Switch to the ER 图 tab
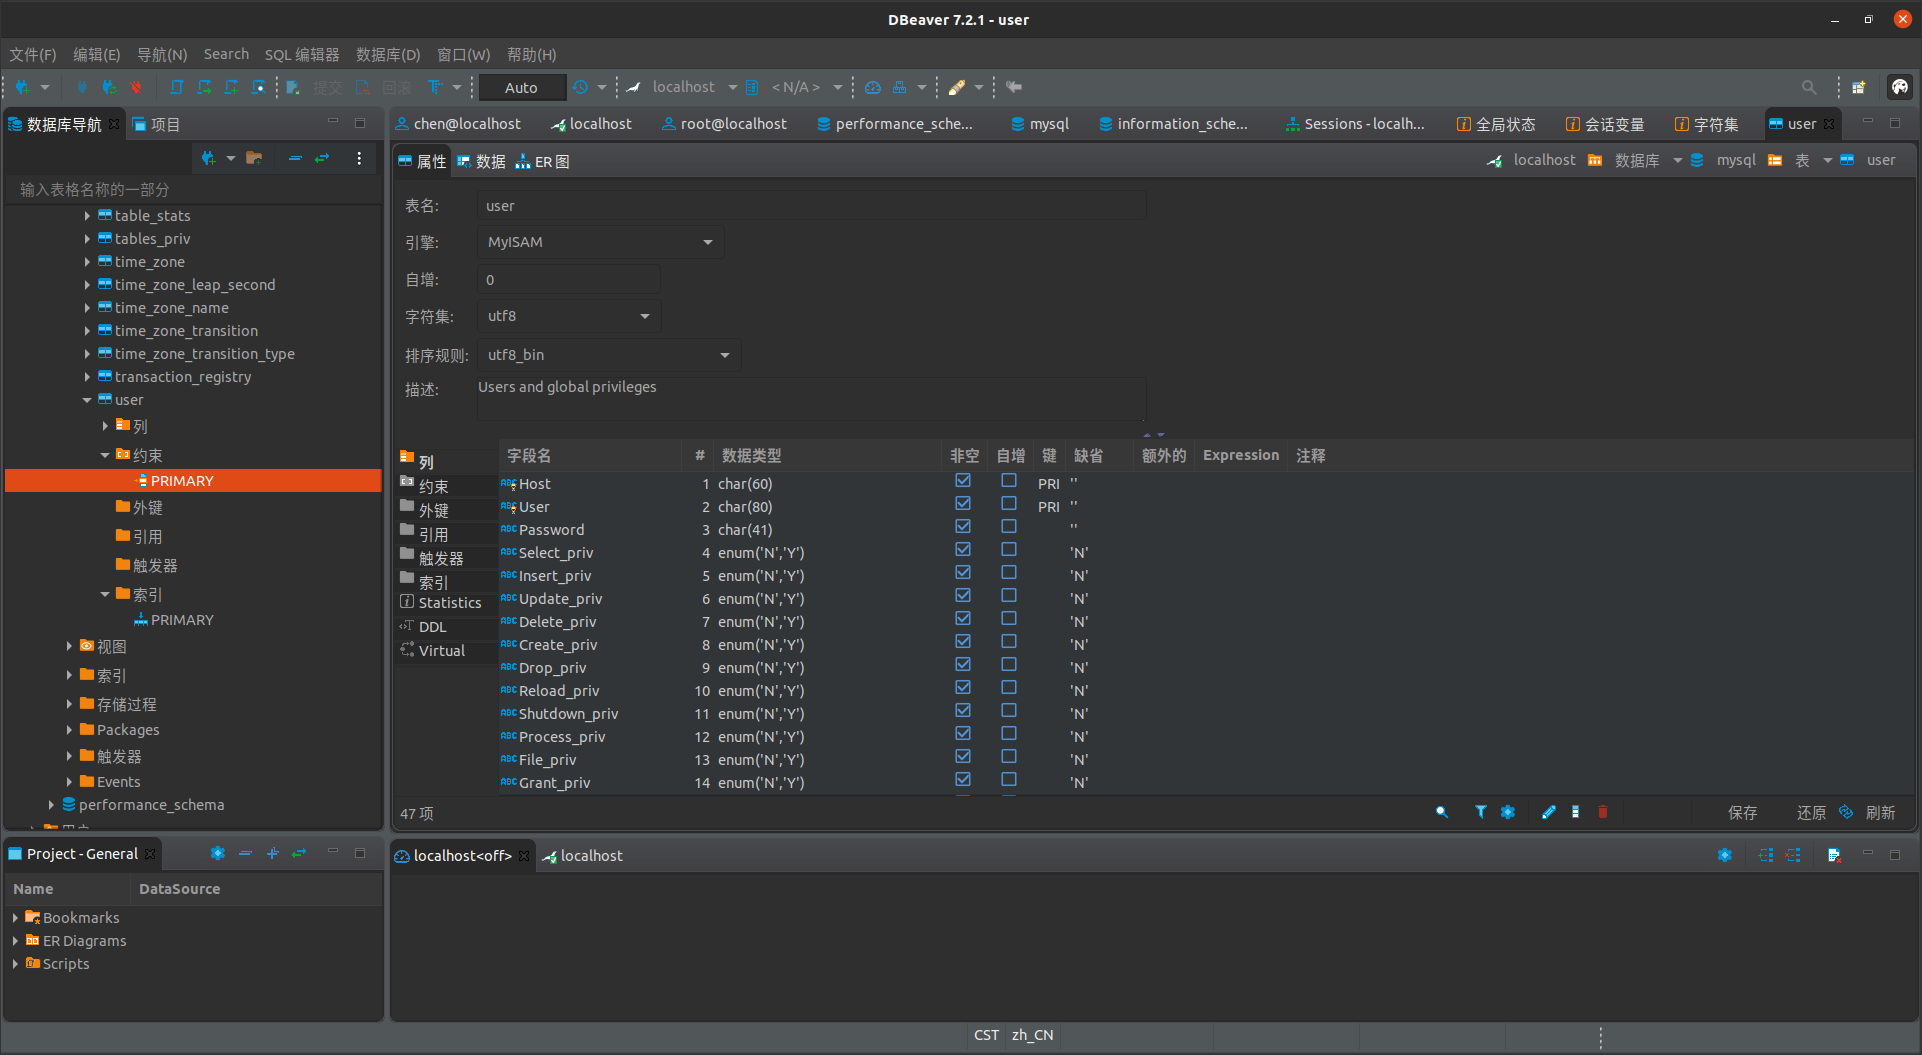Screen dimensions: 1922x1055 (x=543, y=162)
